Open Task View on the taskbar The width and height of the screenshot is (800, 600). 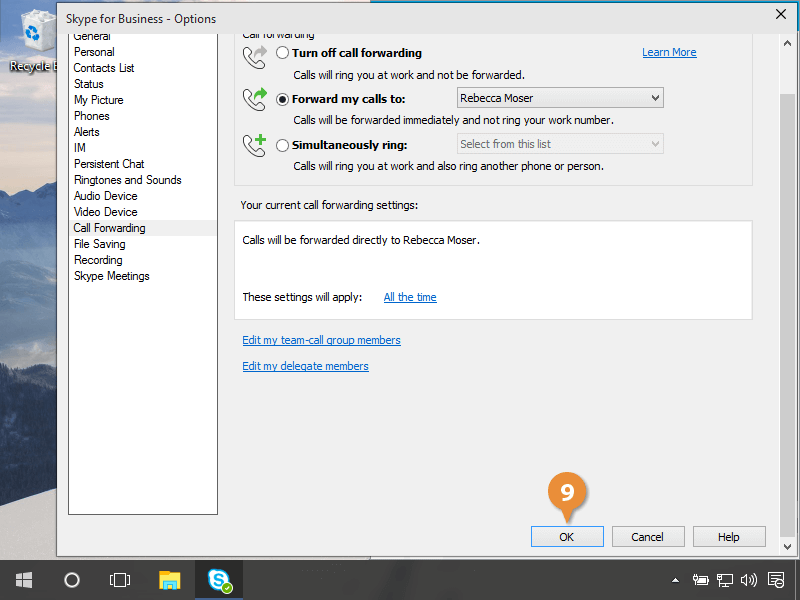click(120, 580)
